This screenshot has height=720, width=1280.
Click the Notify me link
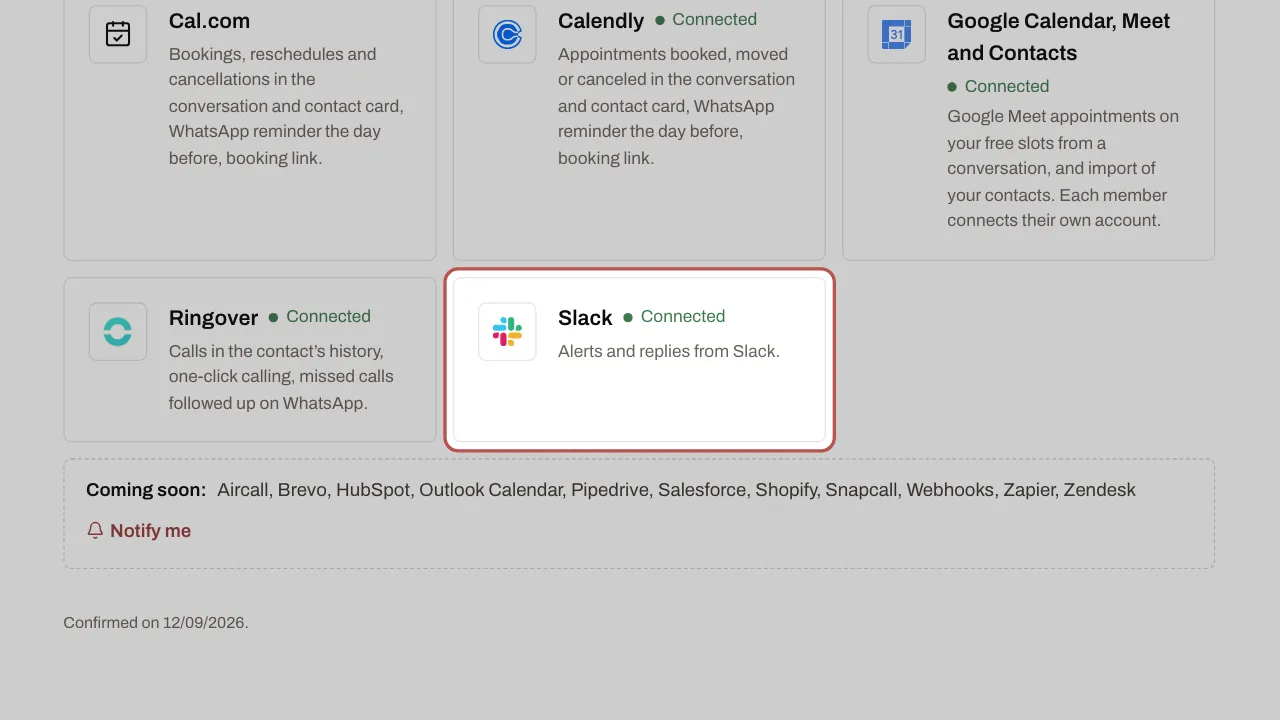pyautogui.click(x=150, y=531)
